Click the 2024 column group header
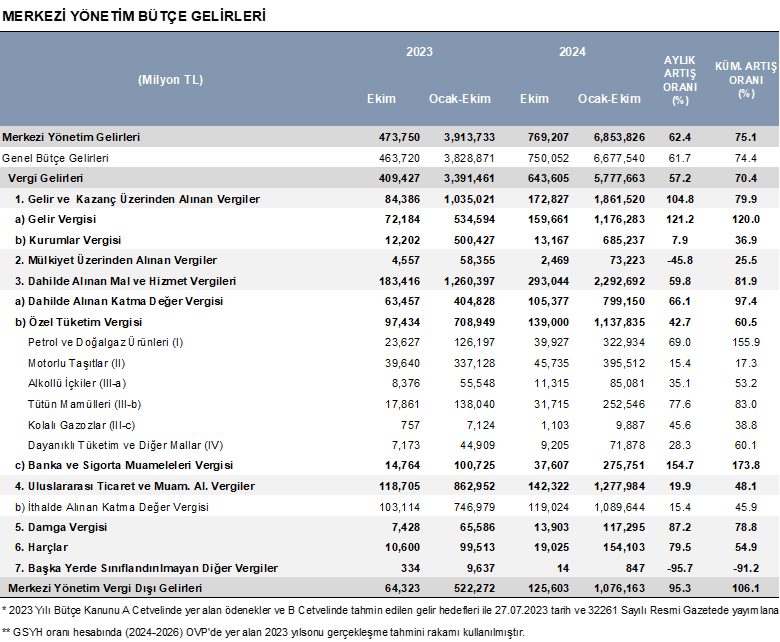This screenshot has width=780, height=642. coord(572,52)
